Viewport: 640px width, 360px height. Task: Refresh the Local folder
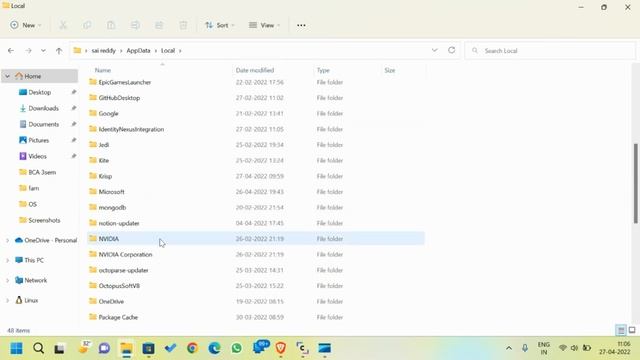click(451, 50)
